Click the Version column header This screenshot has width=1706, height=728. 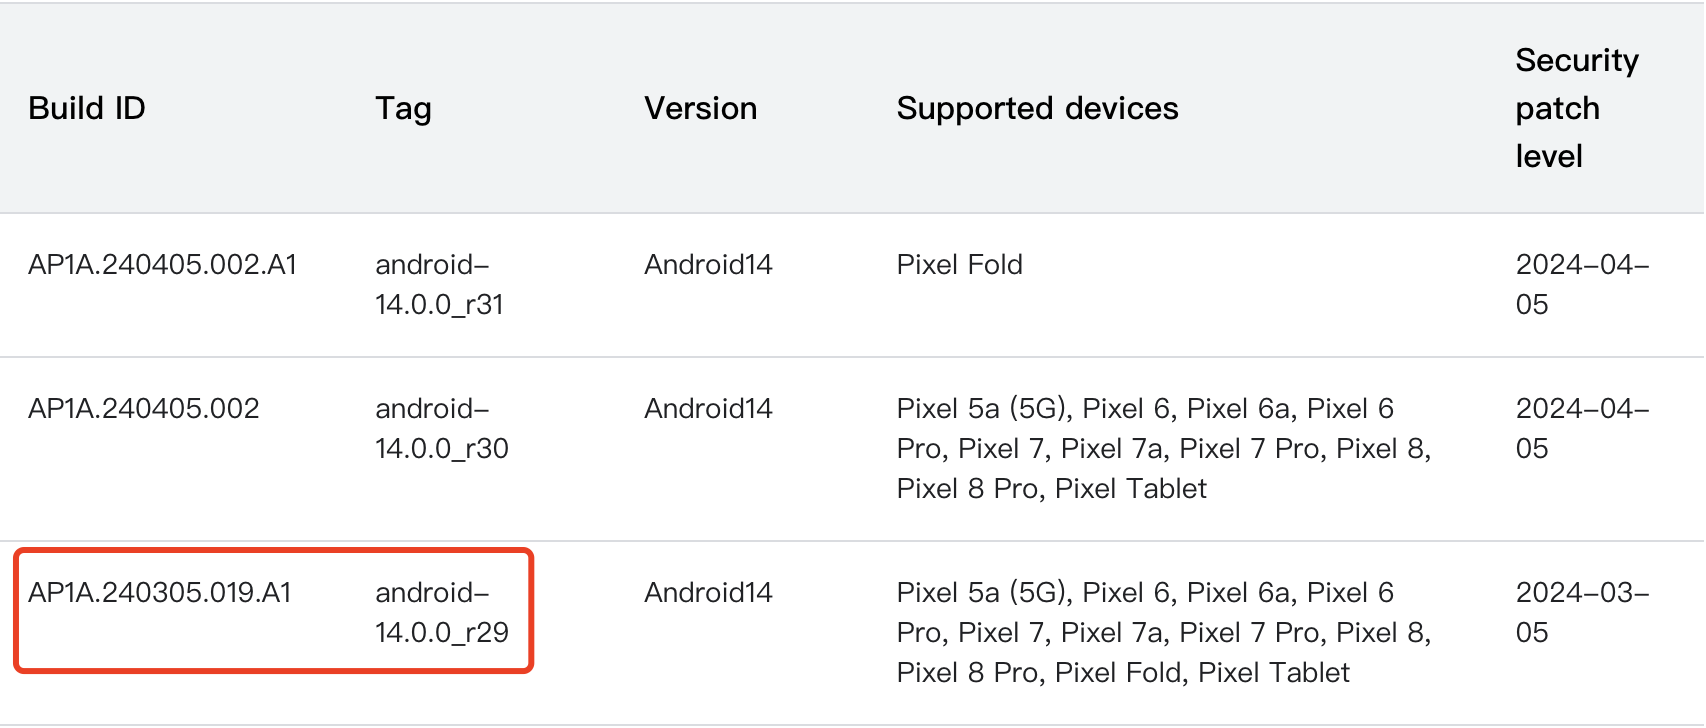point(700,108)
